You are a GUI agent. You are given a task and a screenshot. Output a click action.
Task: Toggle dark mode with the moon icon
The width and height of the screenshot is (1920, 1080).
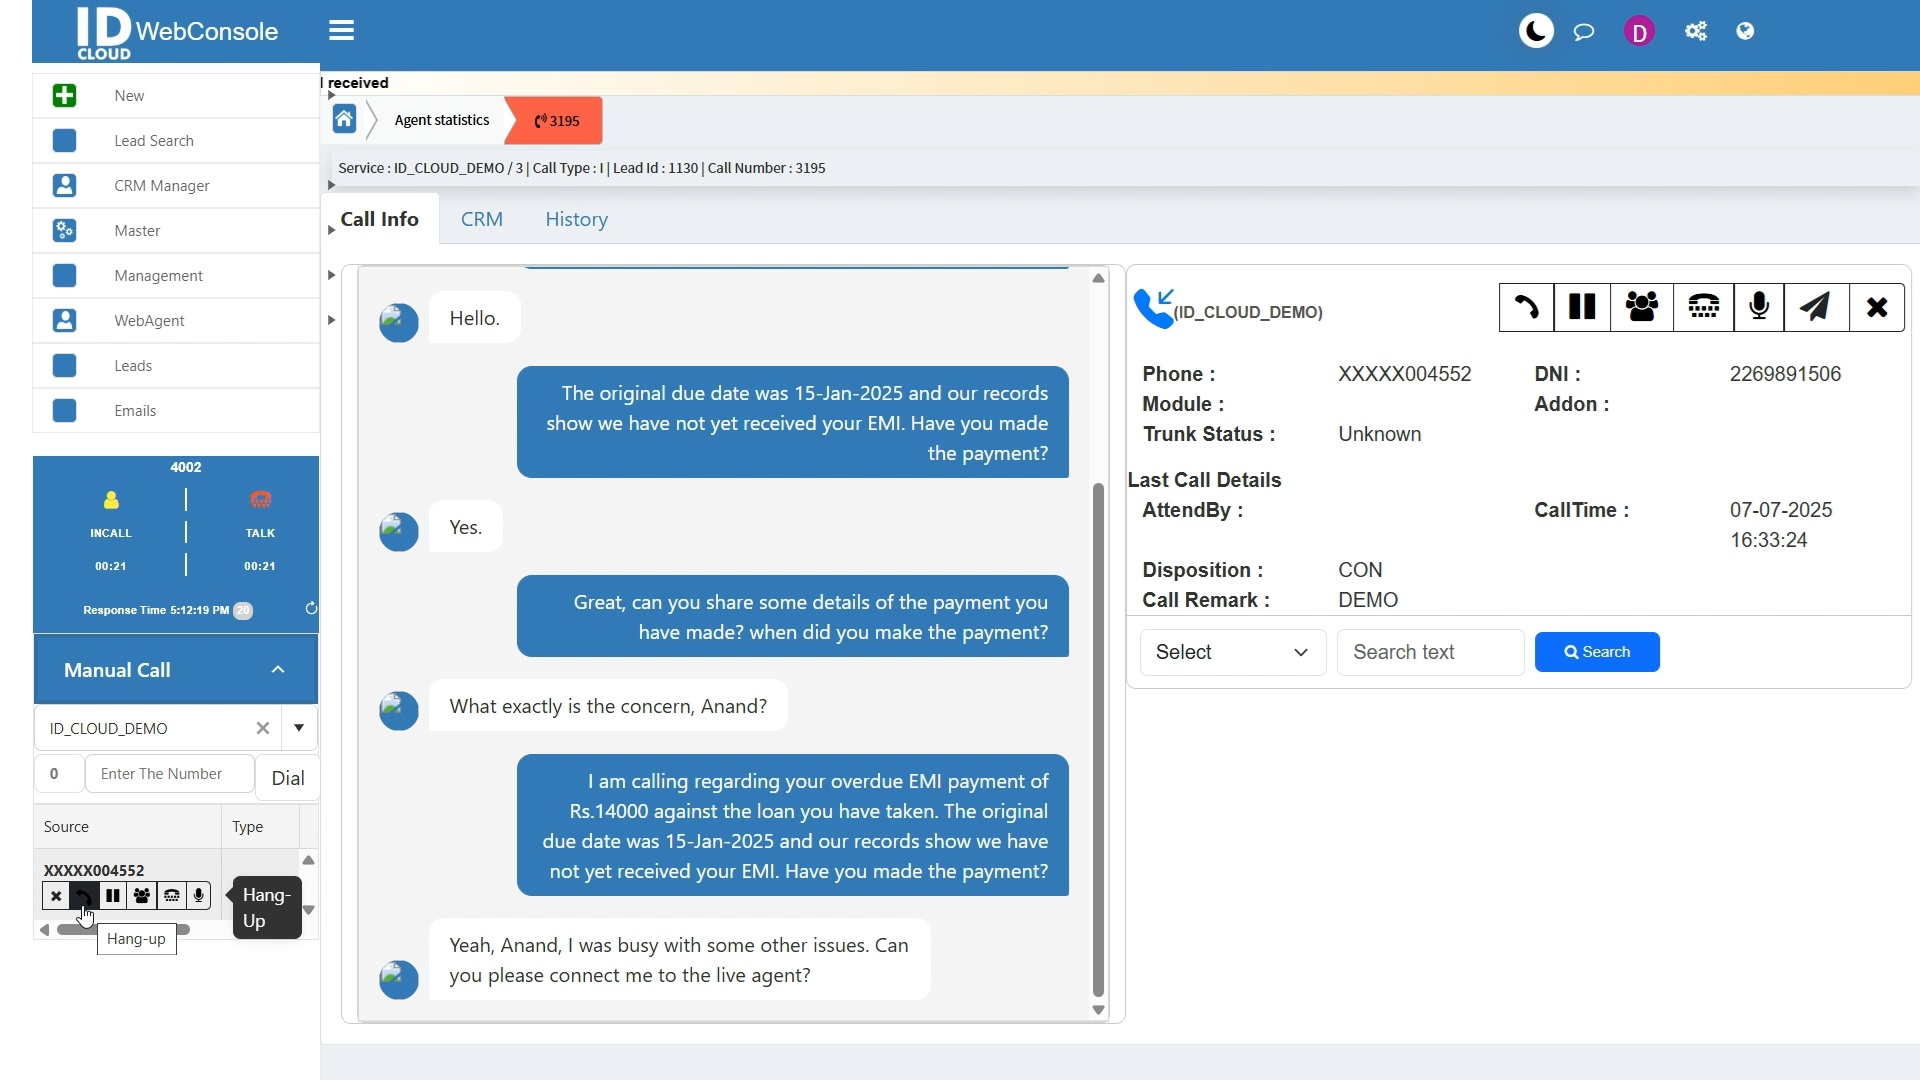[1536, 30]
